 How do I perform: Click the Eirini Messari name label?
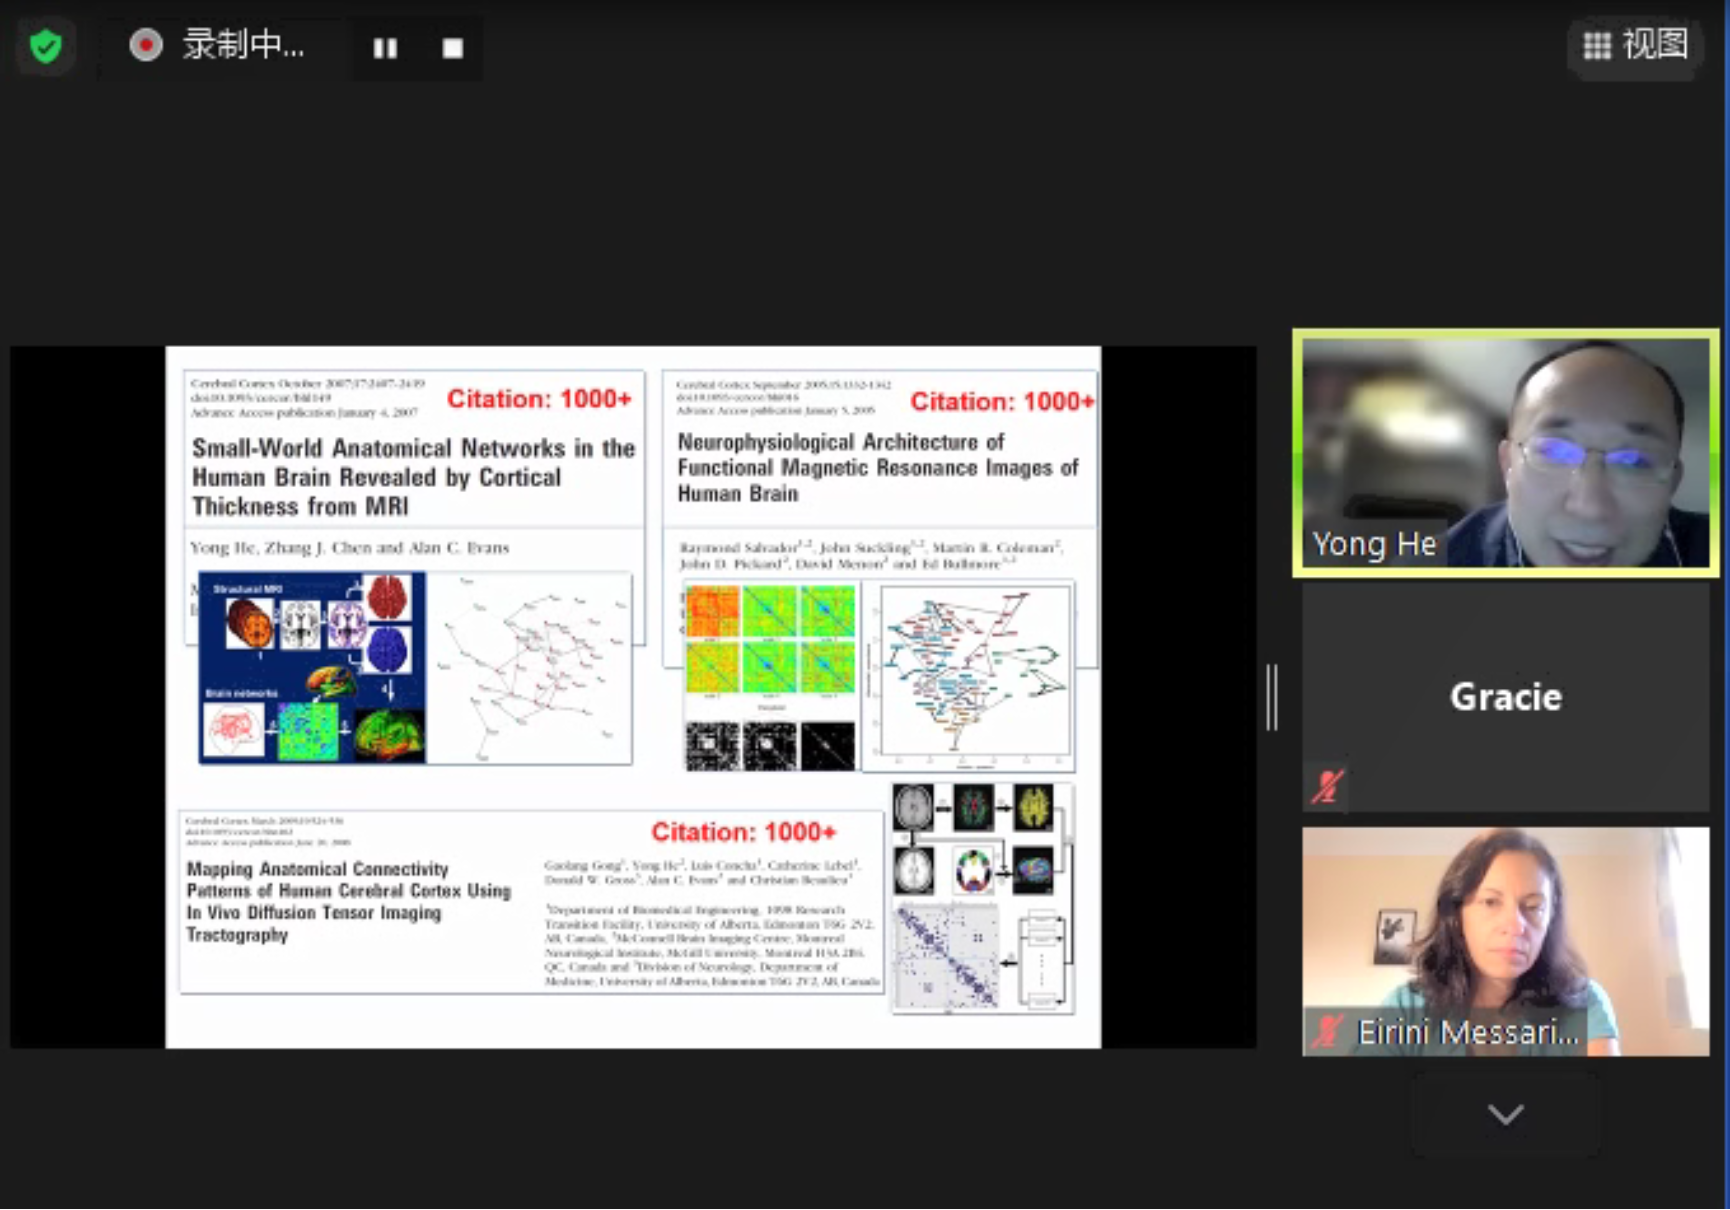point(1467,1032)
